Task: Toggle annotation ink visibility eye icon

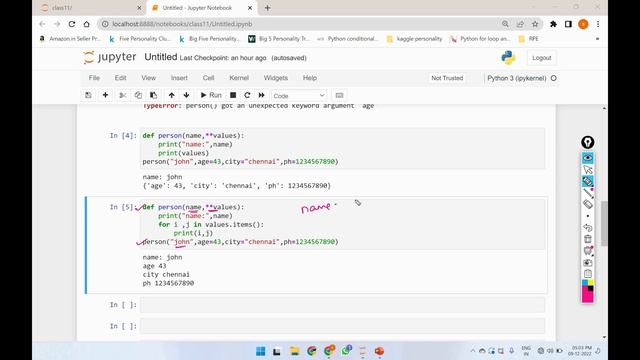Action: [588, 158]
